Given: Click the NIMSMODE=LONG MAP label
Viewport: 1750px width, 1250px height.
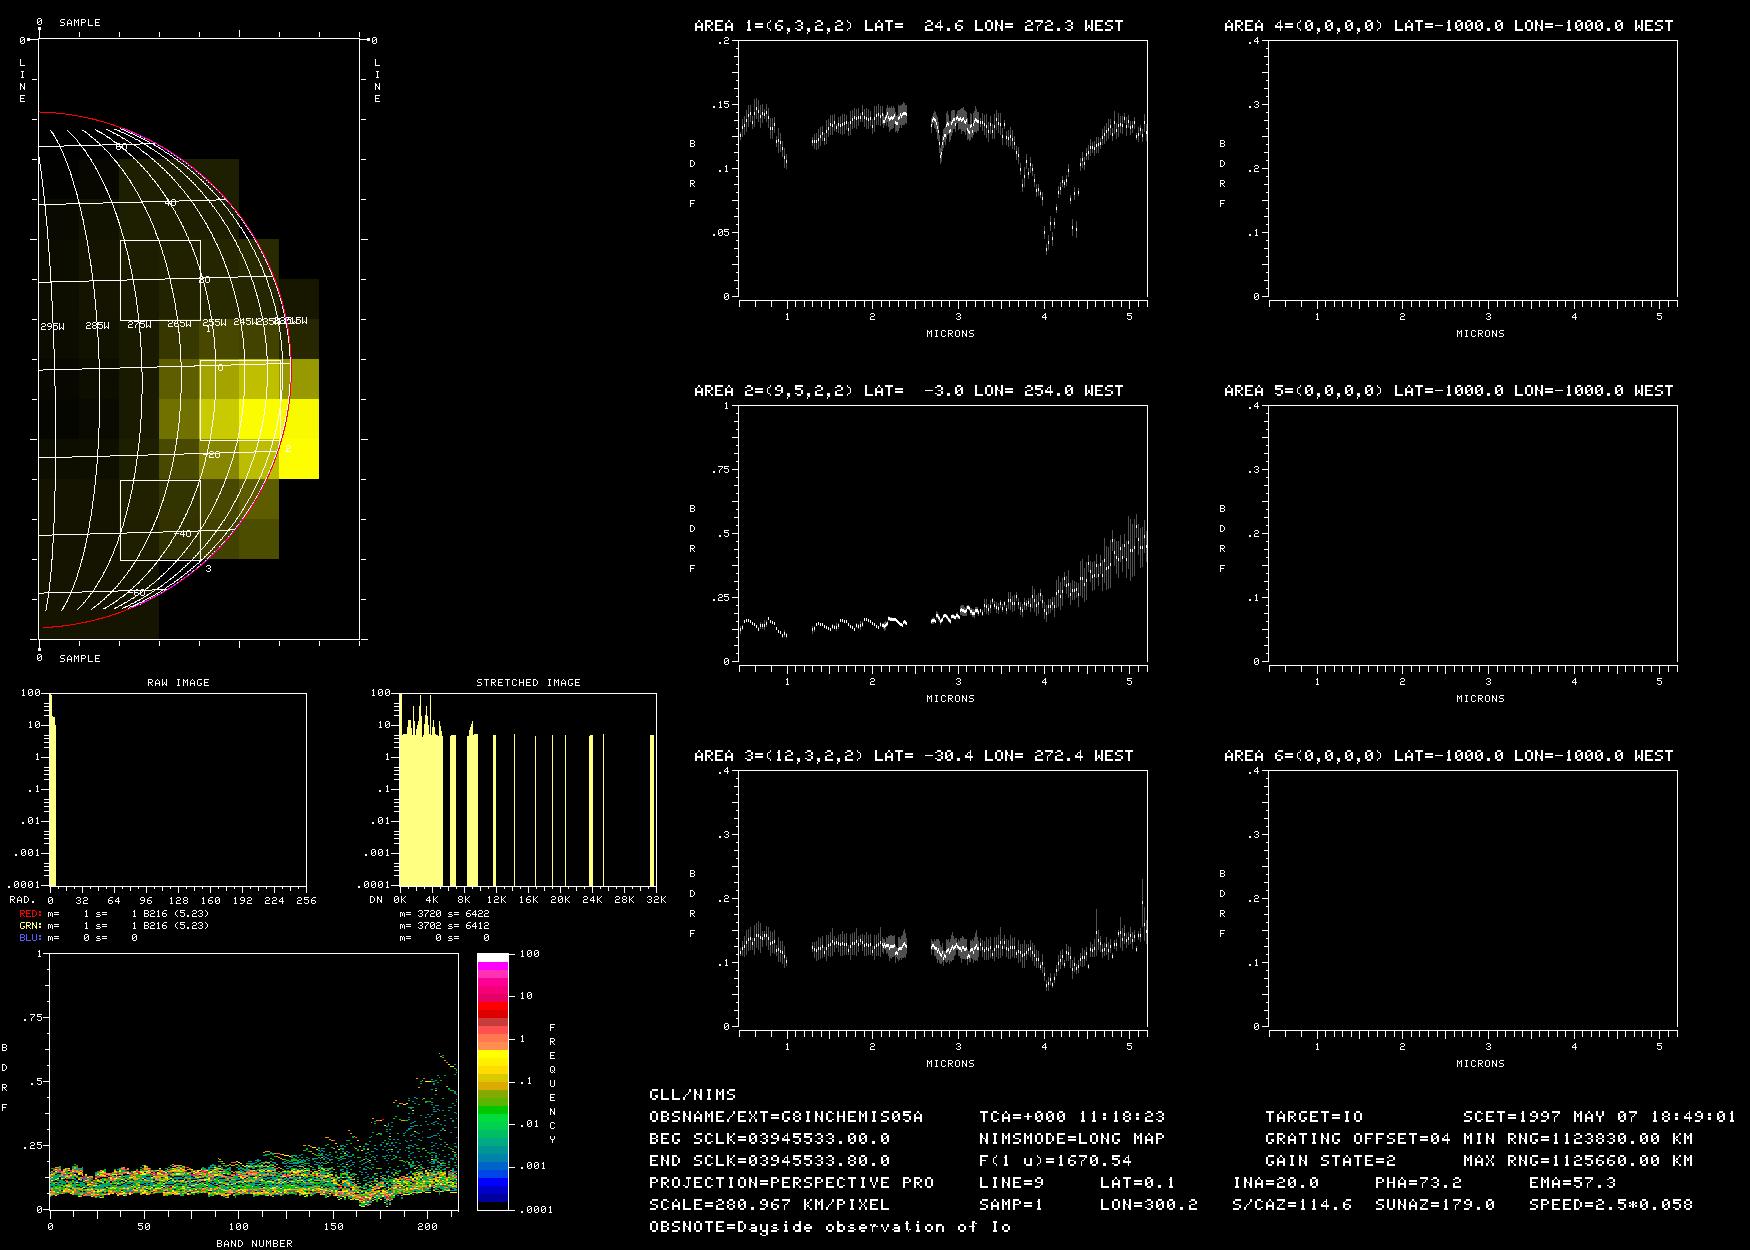Looking at the screenshot, I should tap(1071, 1139).
